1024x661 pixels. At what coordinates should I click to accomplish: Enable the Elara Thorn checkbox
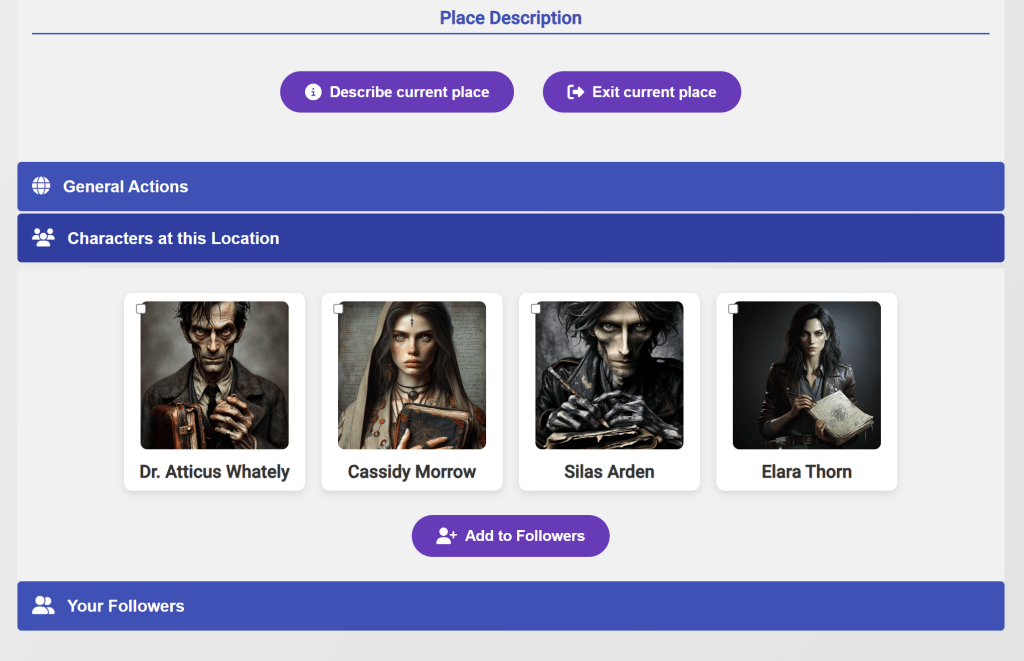tap(733, 309)
